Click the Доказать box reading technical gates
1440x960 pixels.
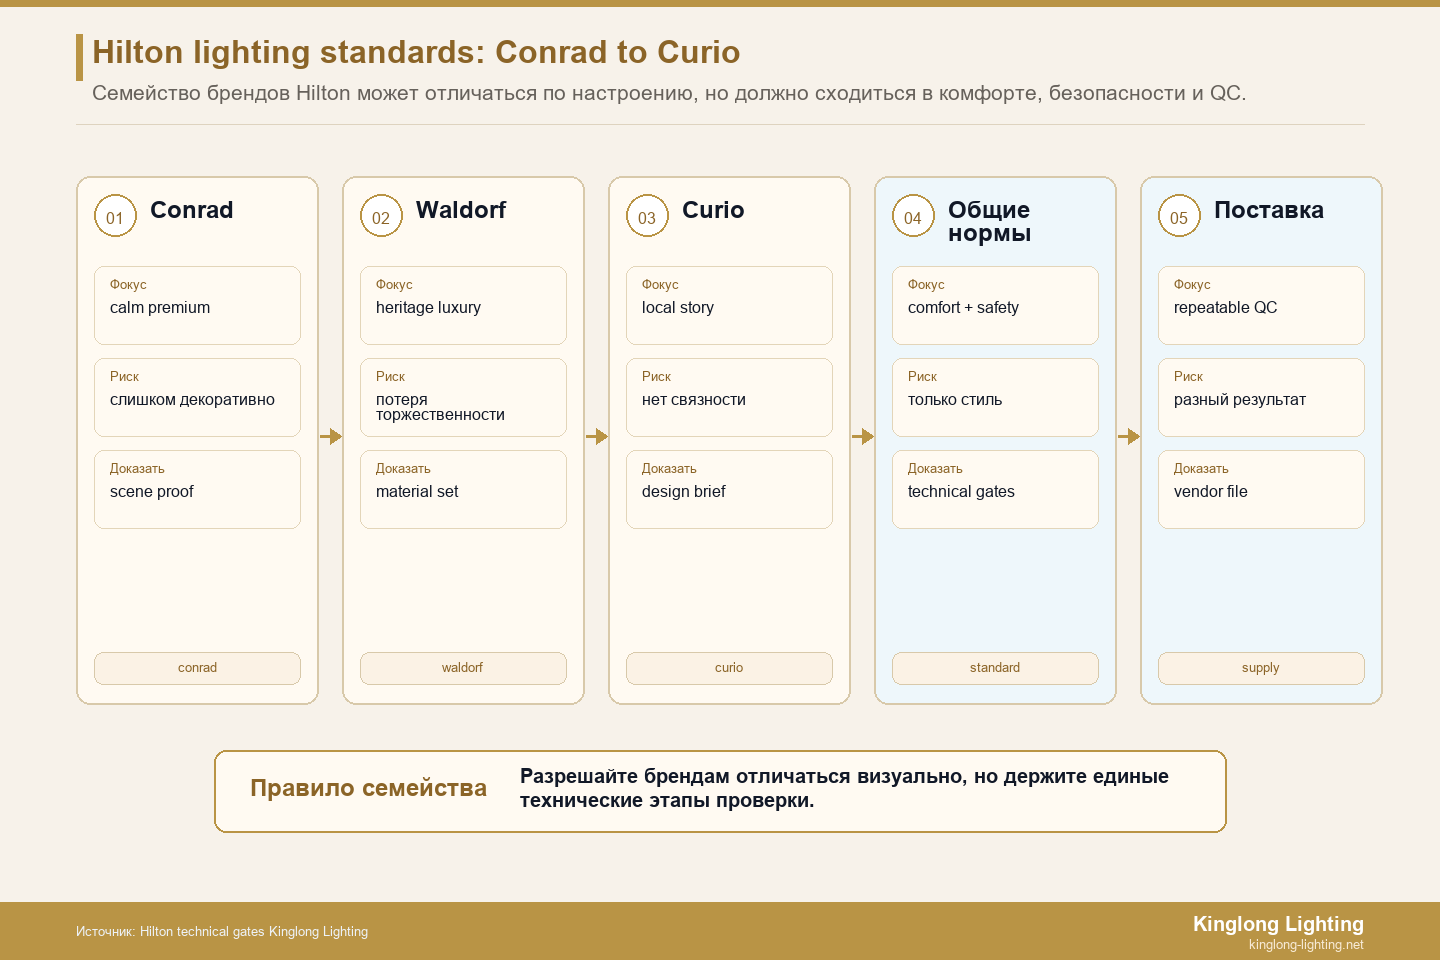click(x=995, y=489)
